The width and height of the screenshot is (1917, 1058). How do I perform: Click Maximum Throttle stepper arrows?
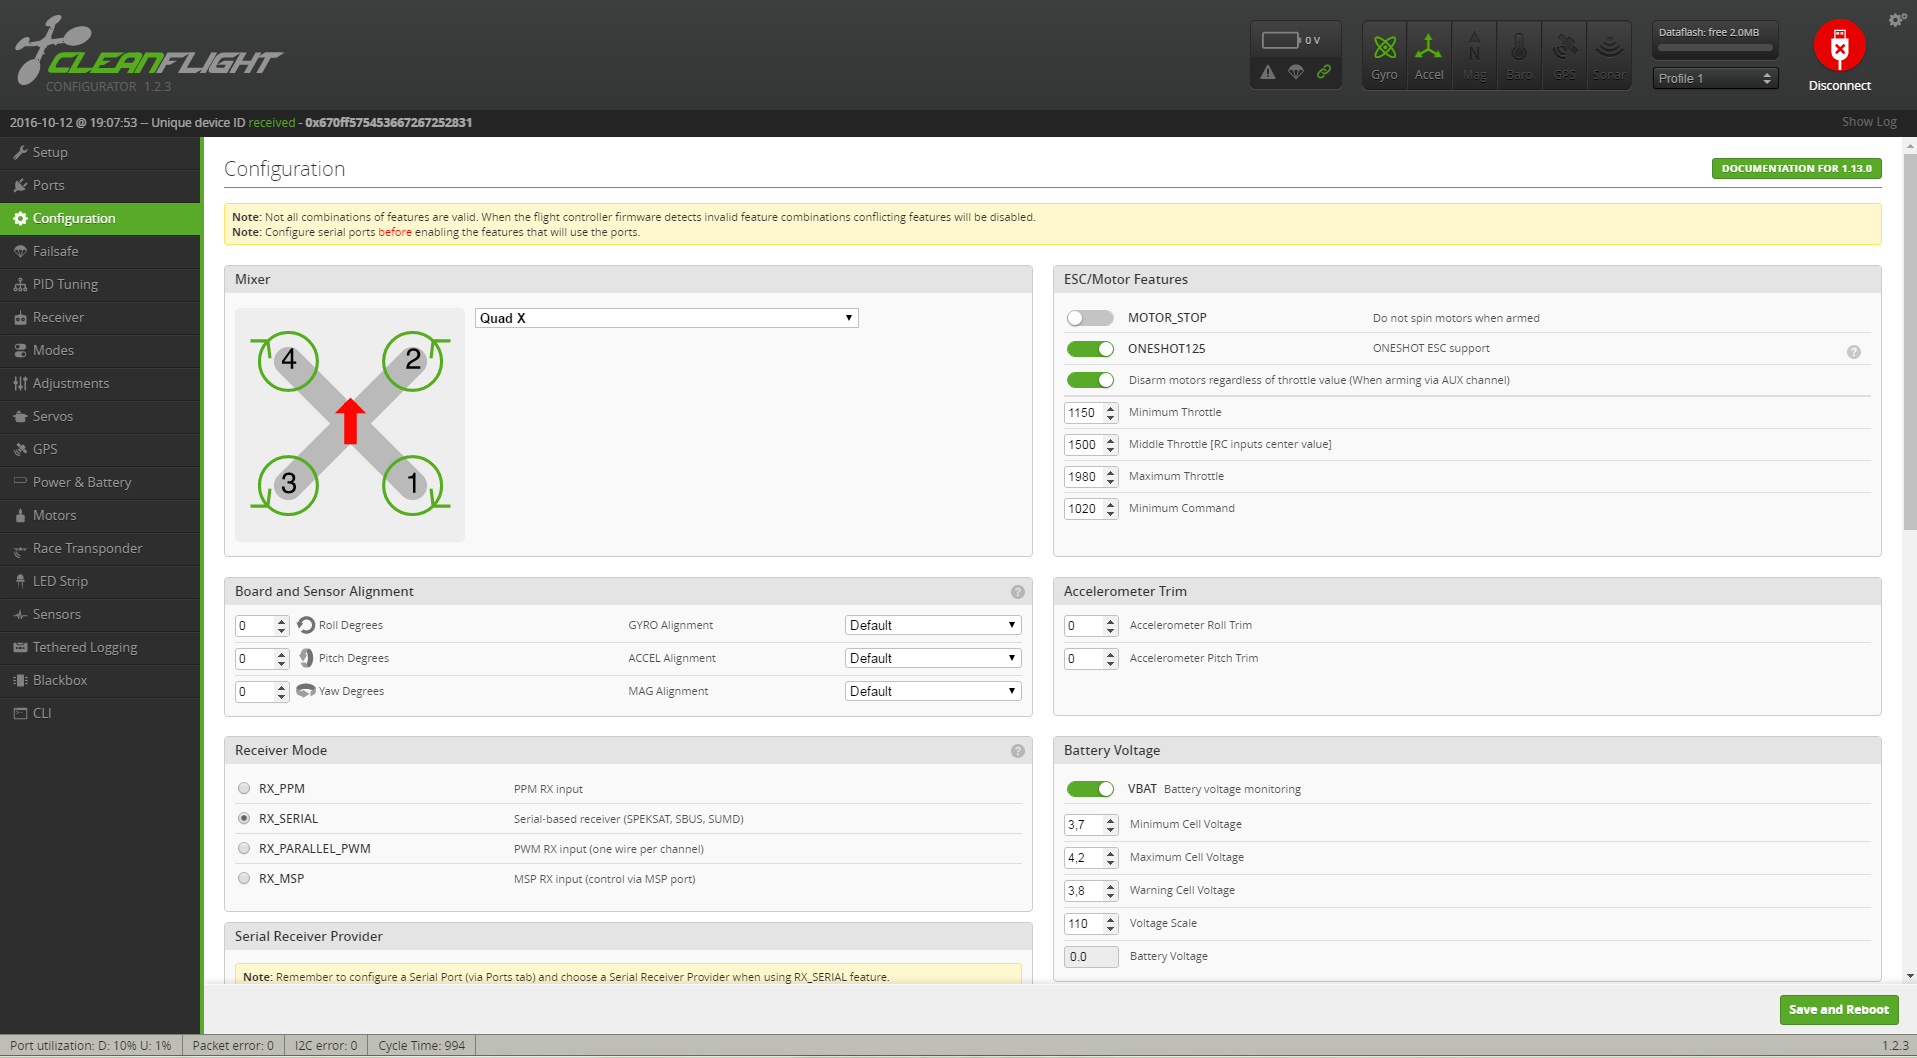pyautogui.click(x=1110, y=477)
